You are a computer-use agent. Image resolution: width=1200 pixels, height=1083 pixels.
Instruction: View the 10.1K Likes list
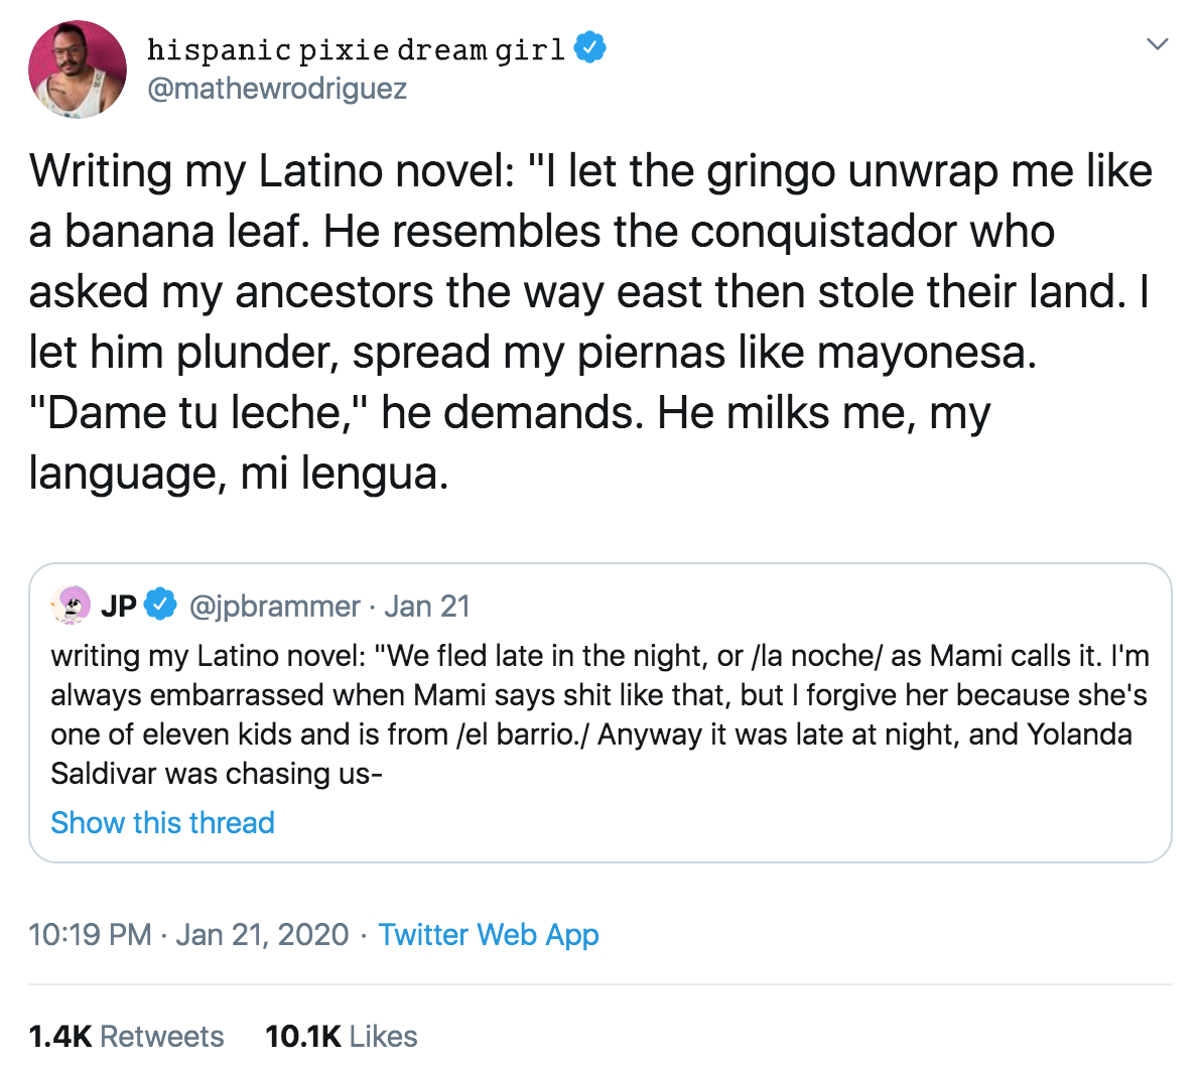click(x=341, y=1037)
